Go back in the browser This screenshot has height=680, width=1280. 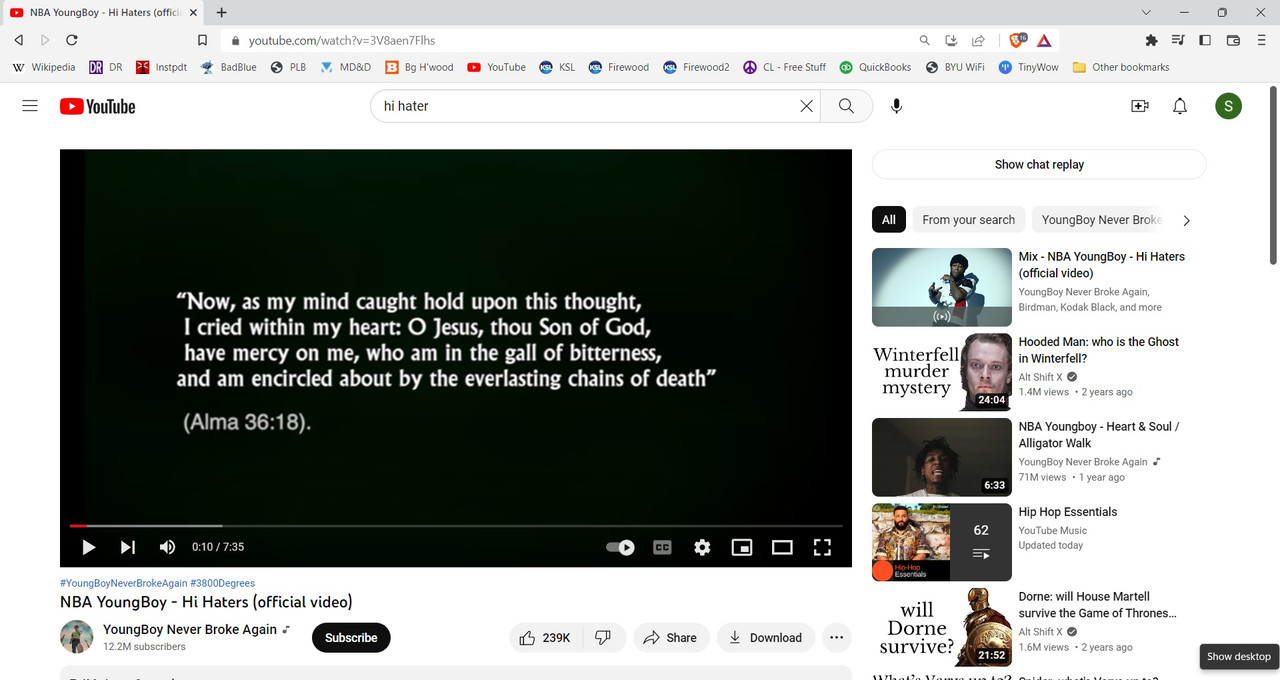coord(19,40)
